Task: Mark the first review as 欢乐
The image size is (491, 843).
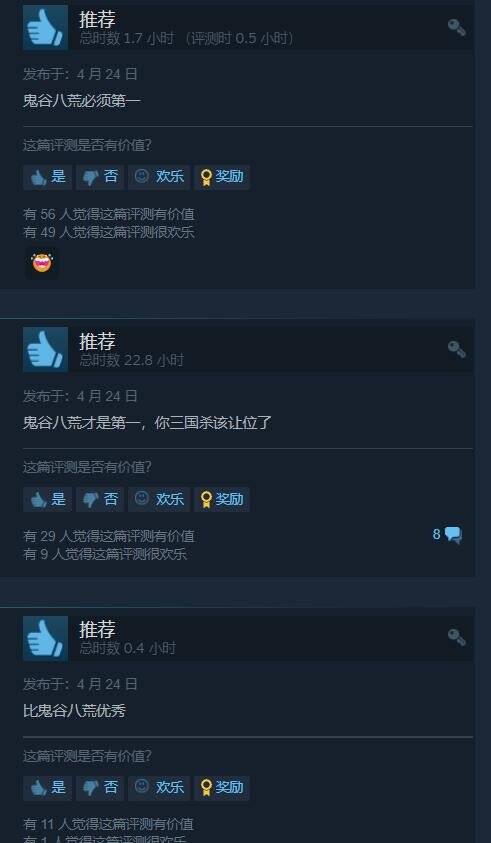Action: tap(159, 177)
